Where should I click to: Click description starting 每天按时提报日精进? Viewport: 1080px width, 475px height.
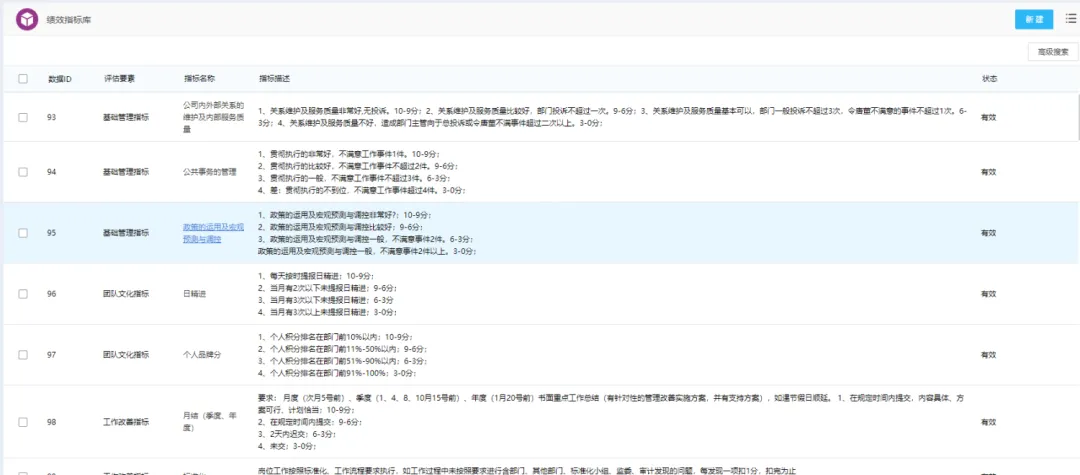click(328, 294)
